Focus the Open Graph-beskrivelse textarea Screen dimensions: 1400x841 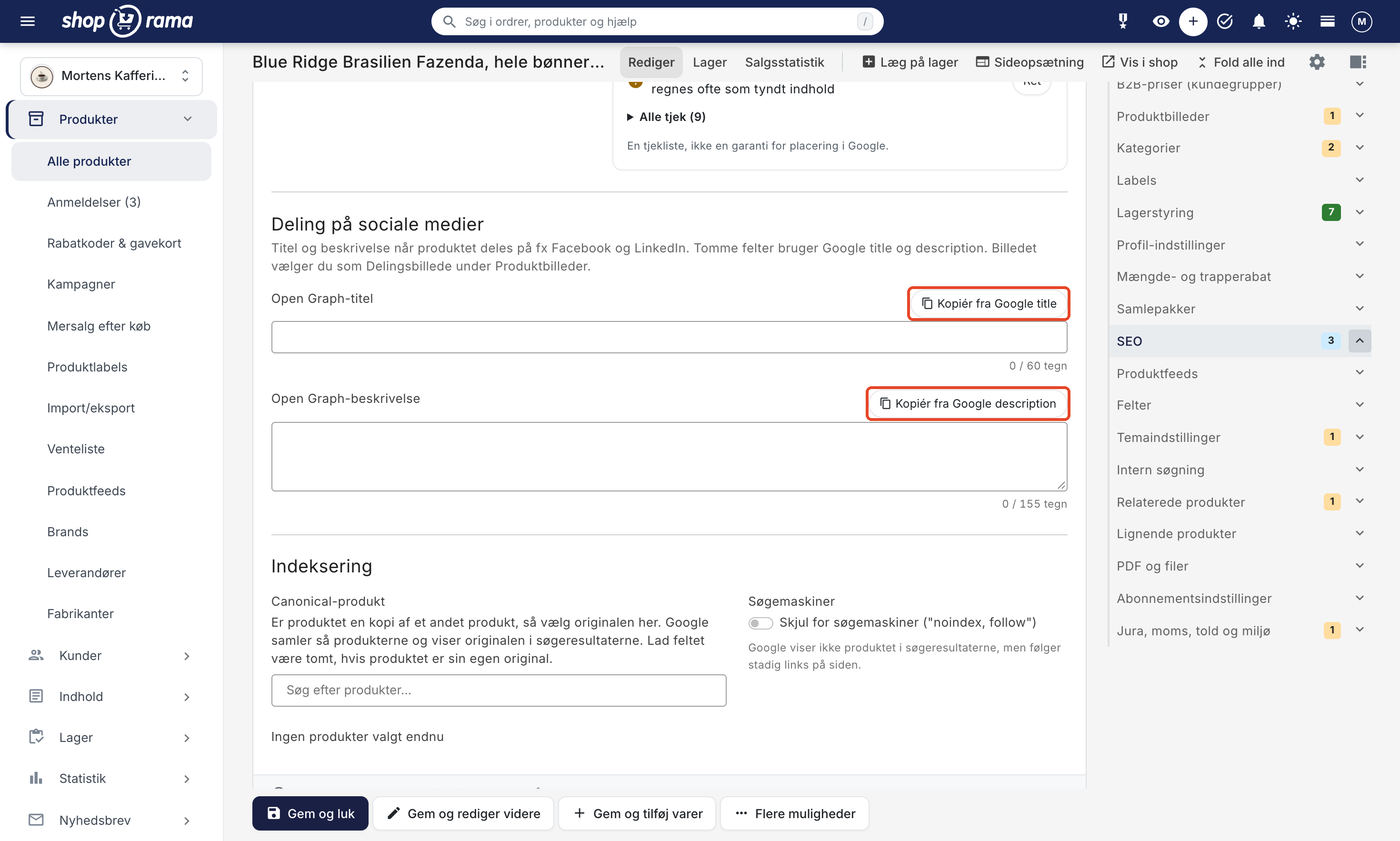(x=669, y=457)
